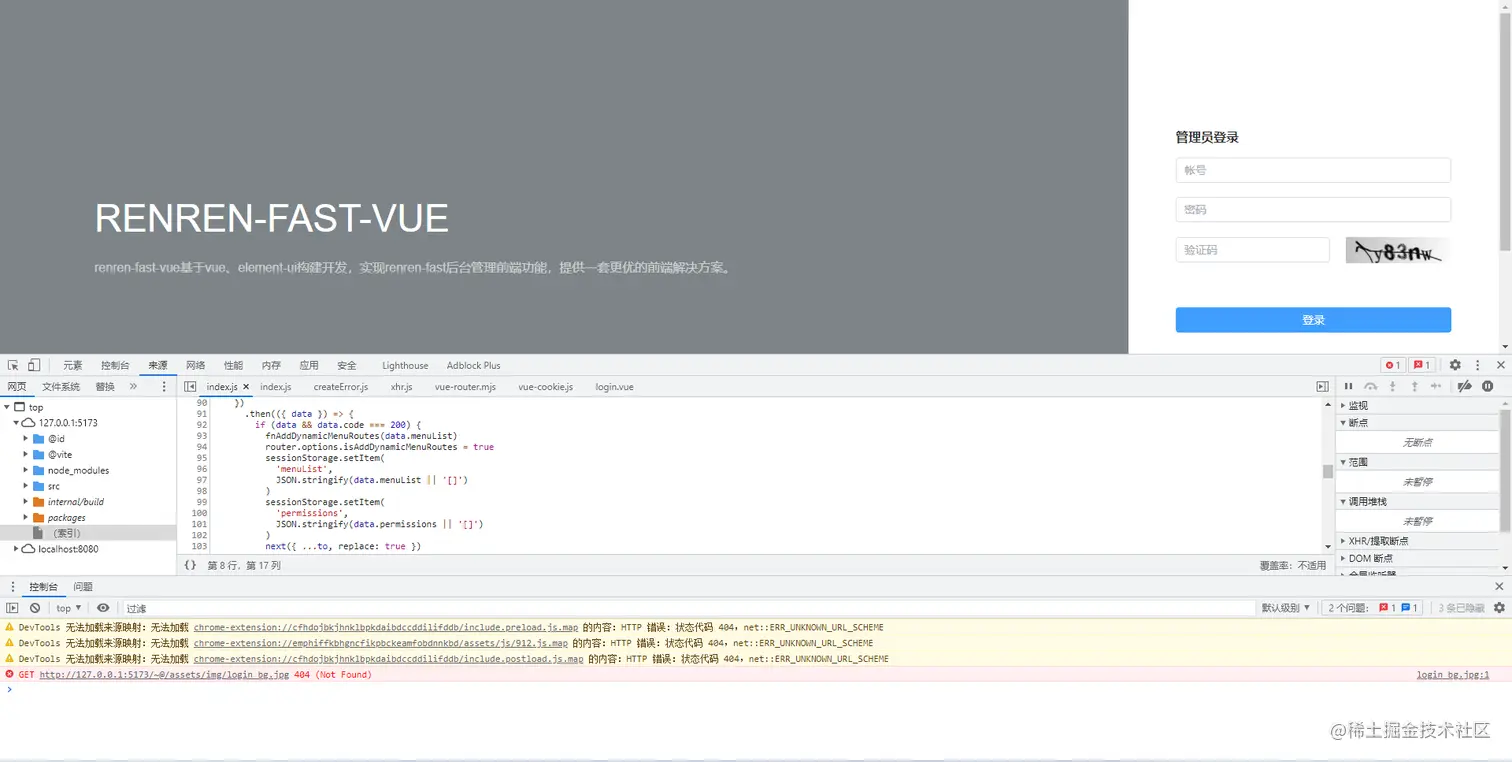Open the include.preload.js.map extension link
The height and width of the screenshot is (762, 1512).
pos(386,627)
